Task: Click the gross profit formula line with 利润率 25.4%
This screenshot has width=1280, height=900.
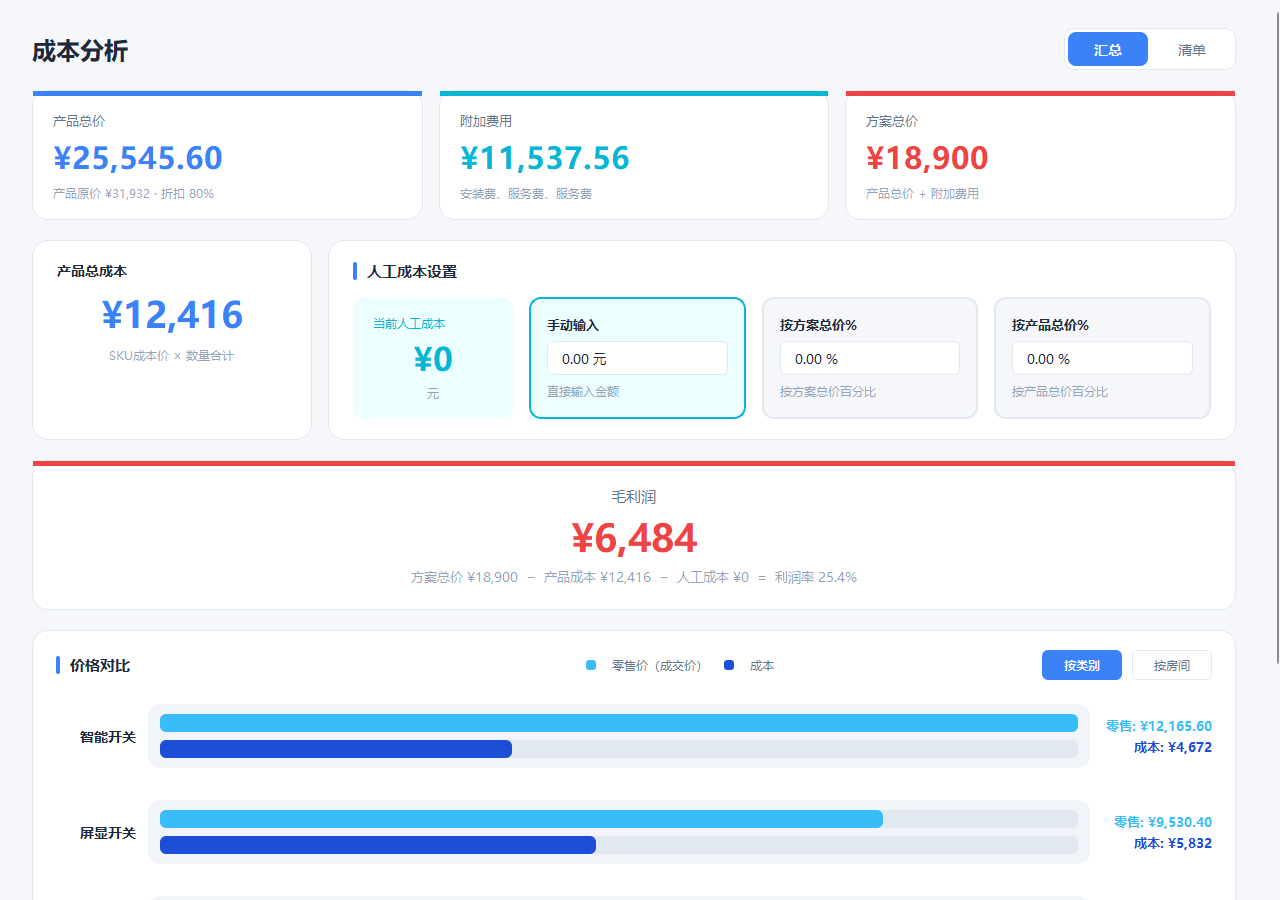Action: tap(634, 577)
